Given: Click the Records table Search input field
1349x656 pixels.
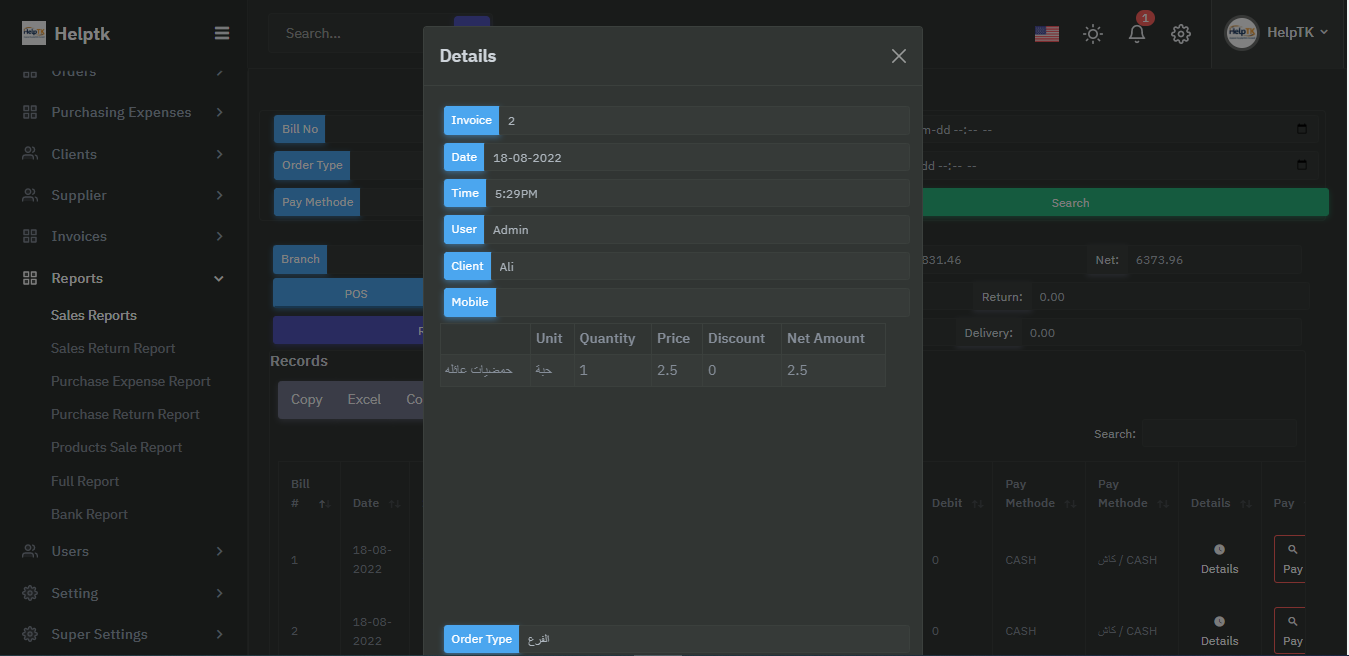Looking at the screenshot, I should coord(1219,434).
